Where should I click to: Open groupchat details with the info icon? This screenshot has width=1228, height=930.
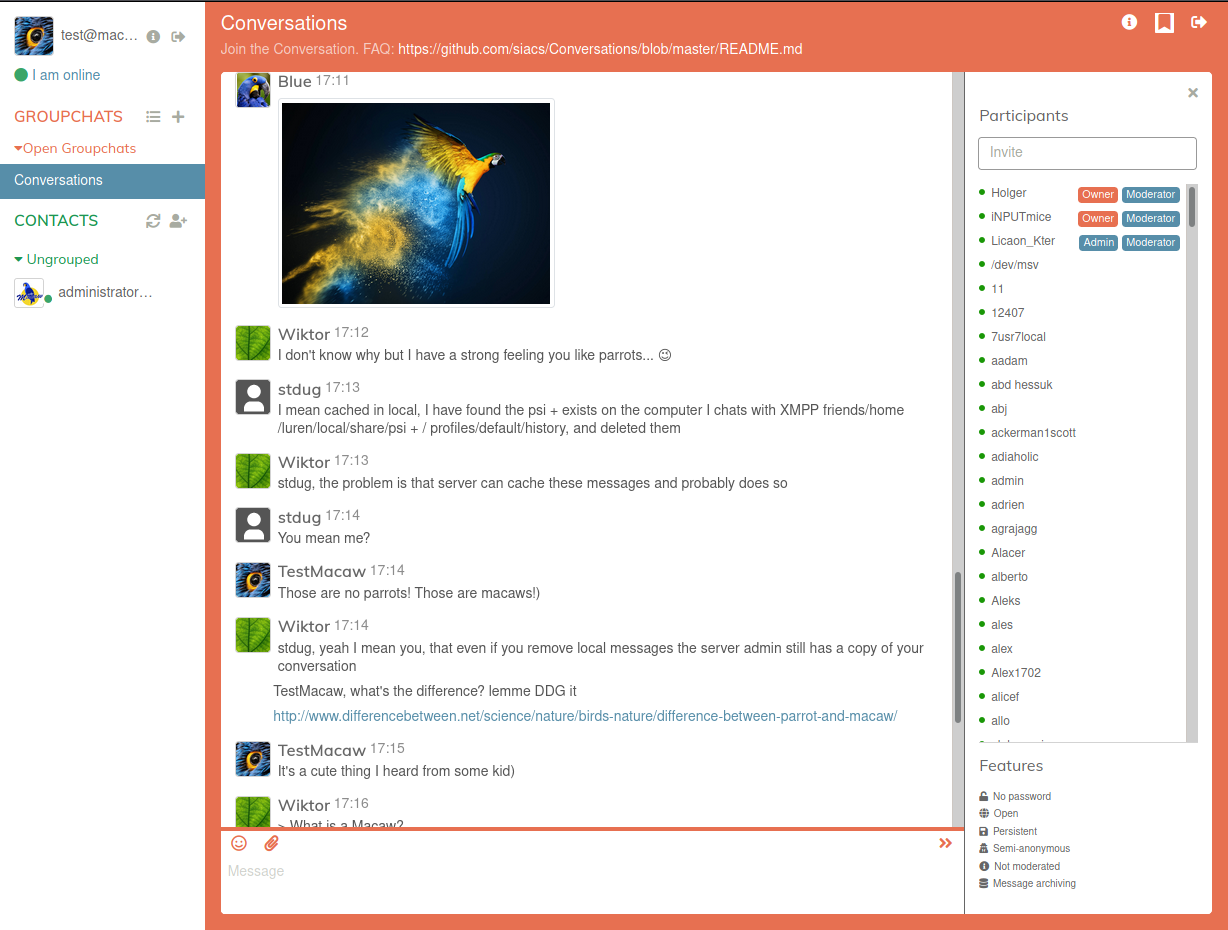coord(1129,21)
